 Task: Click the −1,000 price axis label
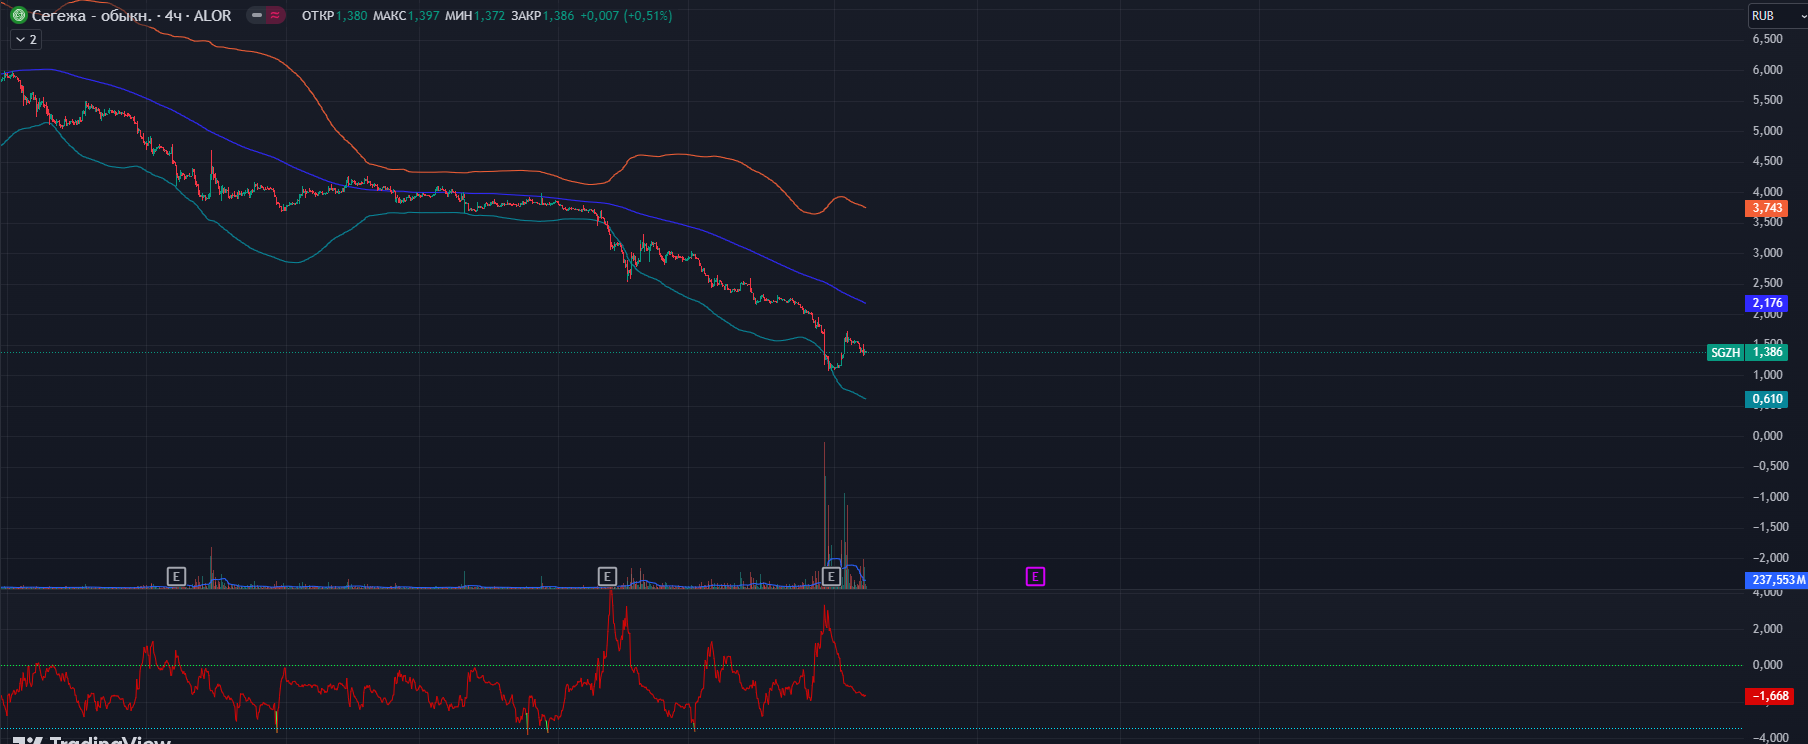point(1770,497)
